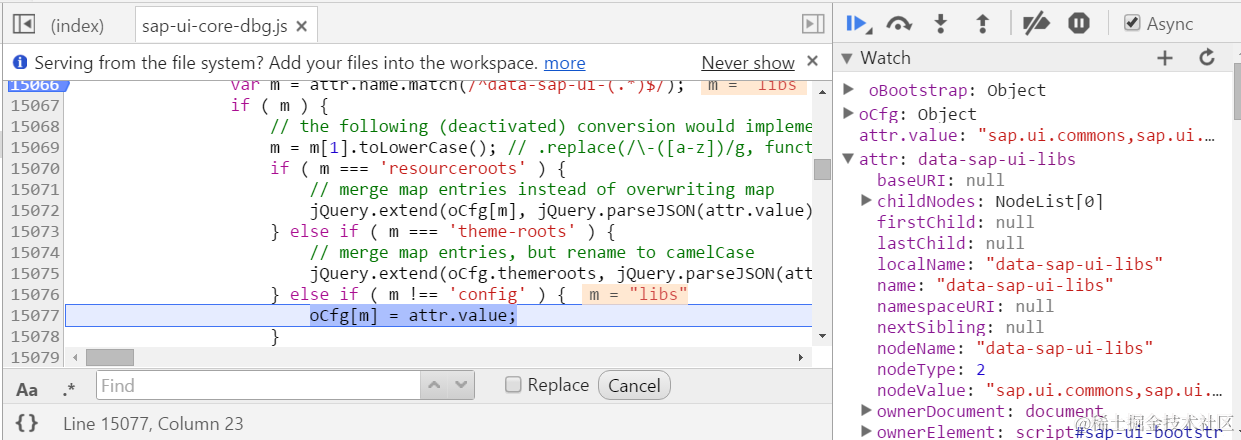
Task: Pretty print the source with braces icon
Action: pyautogui.click(x=27, y=423)
